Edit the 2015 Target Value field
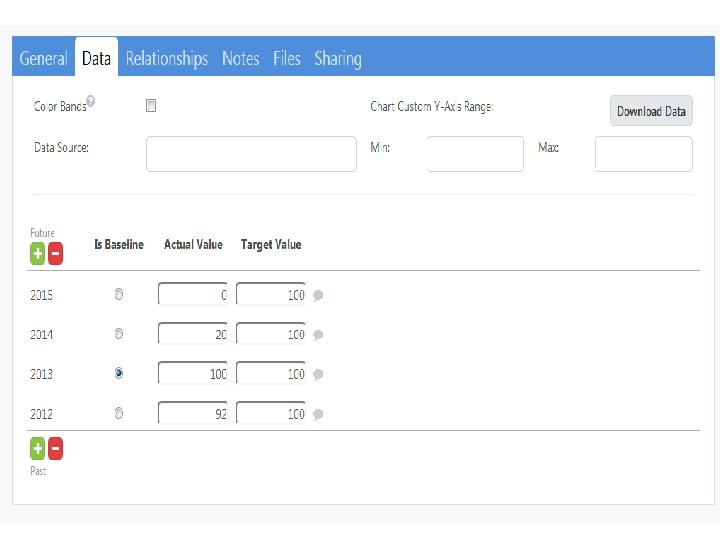The height and width of the screenshot is (540, 720). (271, 294)
